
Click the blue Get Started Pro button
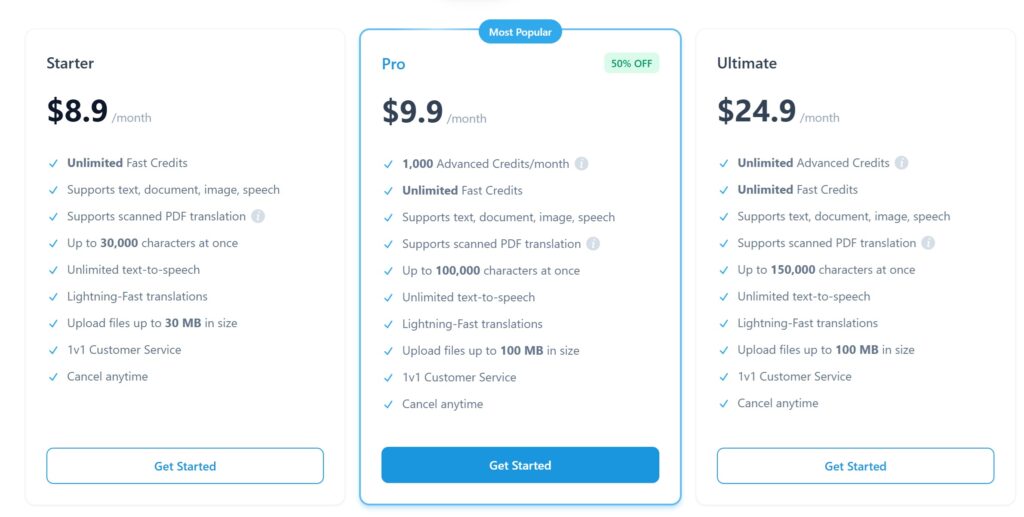point(520,465)
